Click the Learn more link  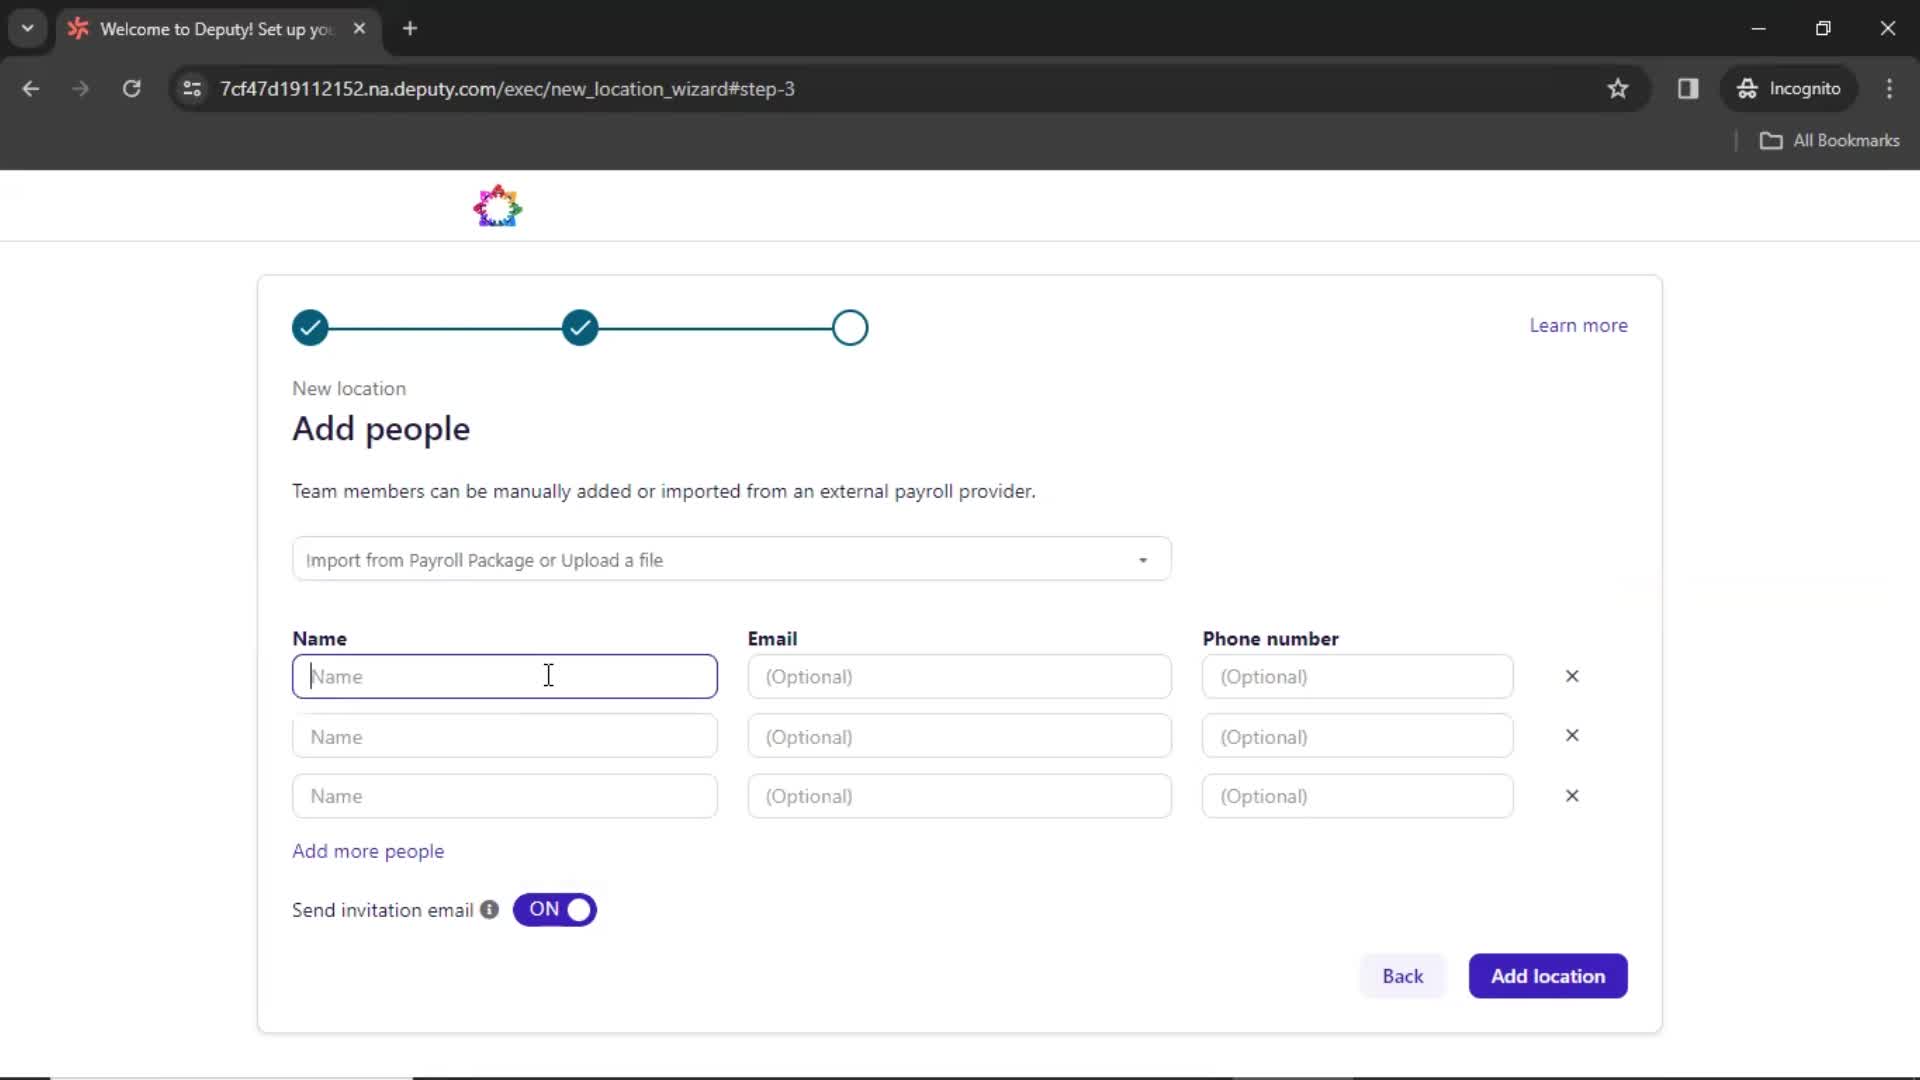1580,324
